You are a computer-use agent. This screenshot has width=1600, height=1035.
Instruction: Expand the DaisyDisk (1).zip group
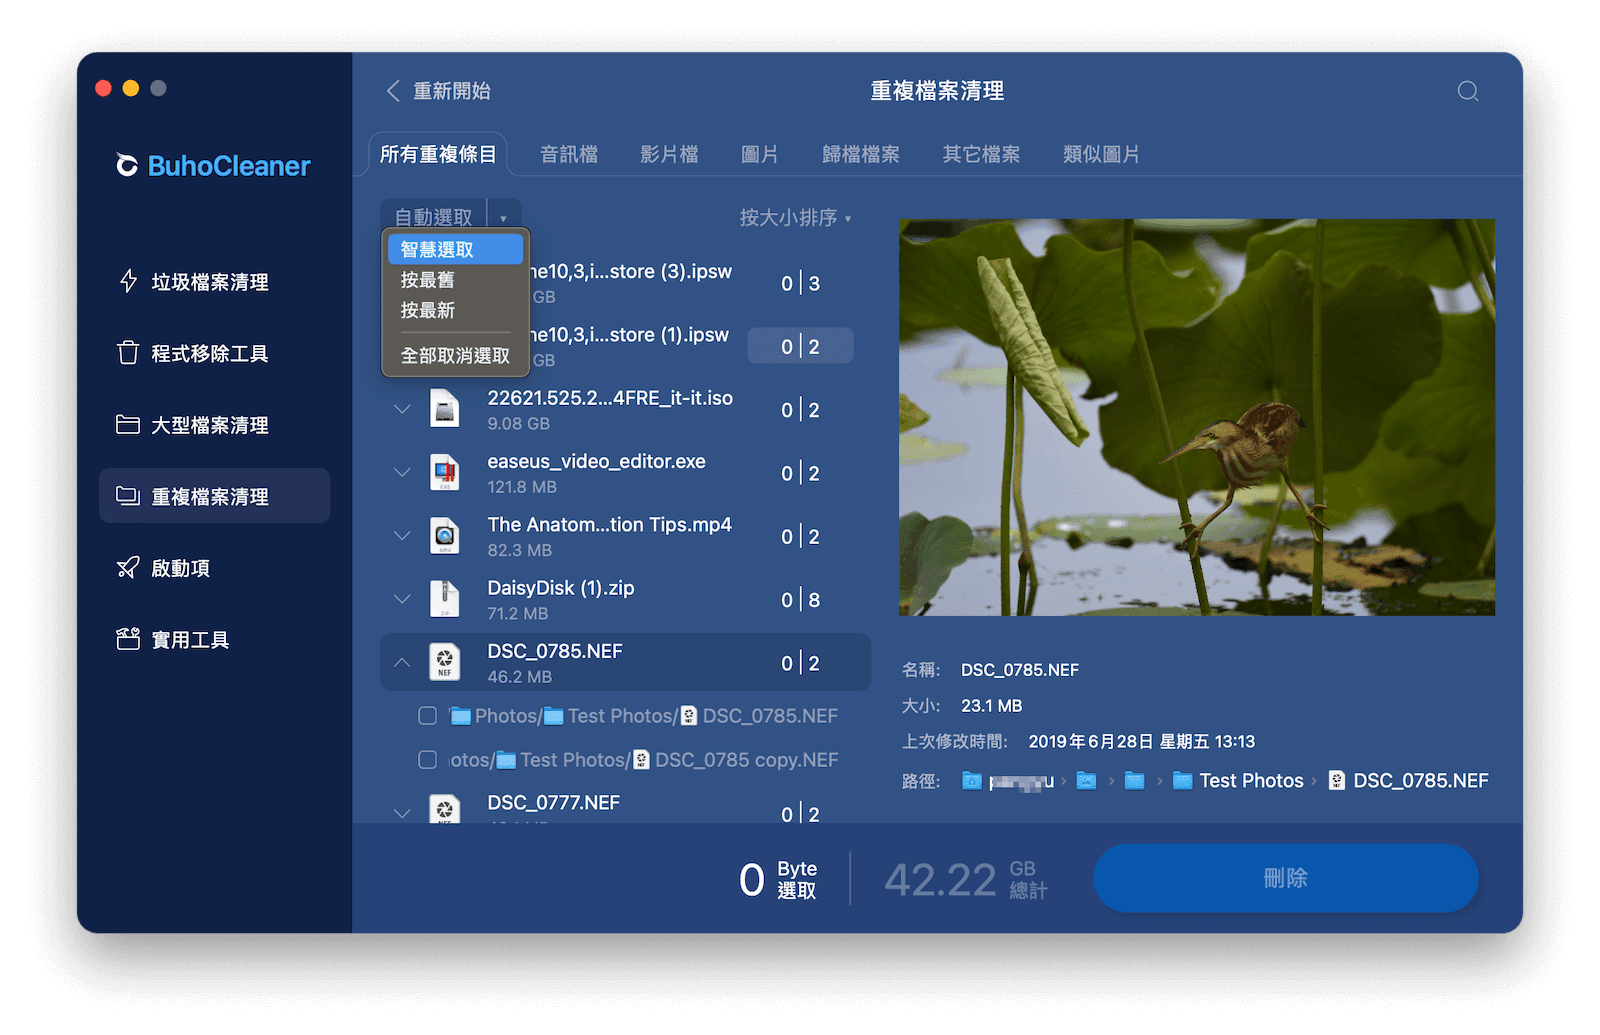(x=402, y=598)
